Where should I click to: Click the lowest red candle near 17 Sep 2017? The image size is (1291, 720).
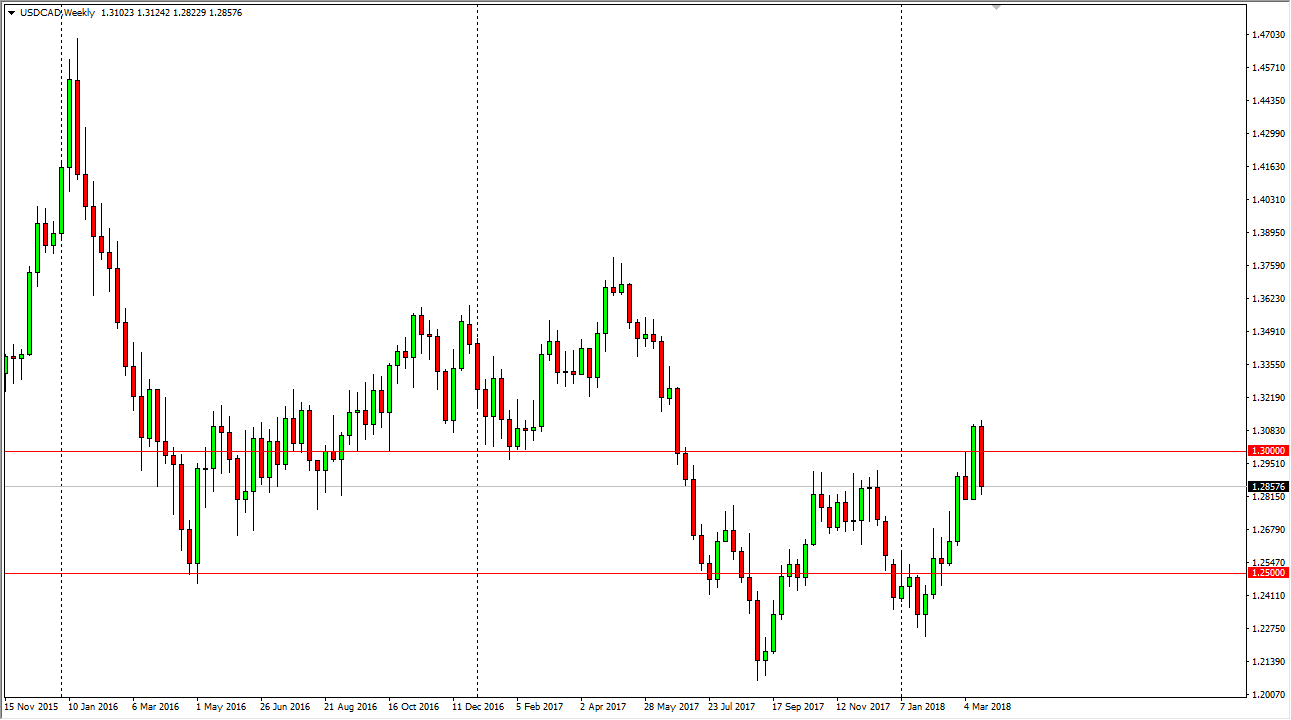(758, 630)
